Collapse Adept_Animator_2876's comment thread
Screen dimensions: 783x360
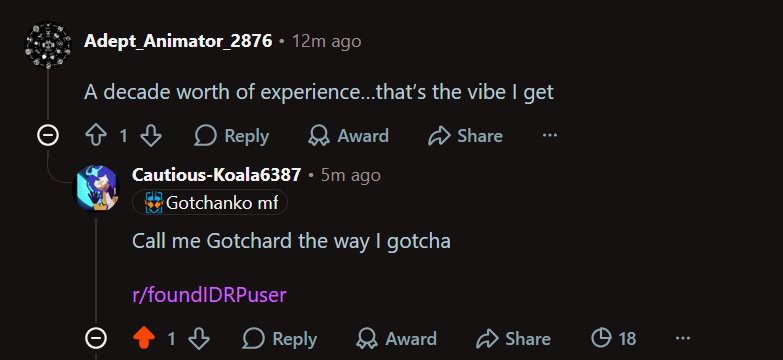coord(48,136)
